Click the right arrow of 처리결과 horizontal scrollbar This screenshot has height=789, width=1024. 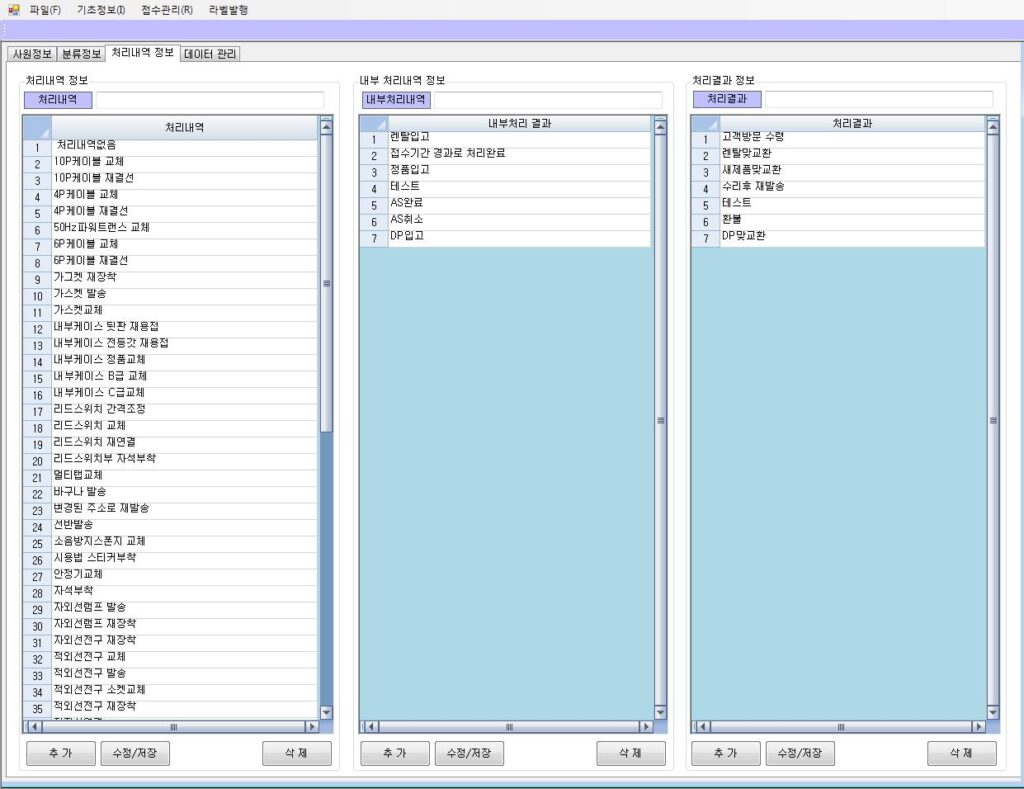click(x=977, y=727)
